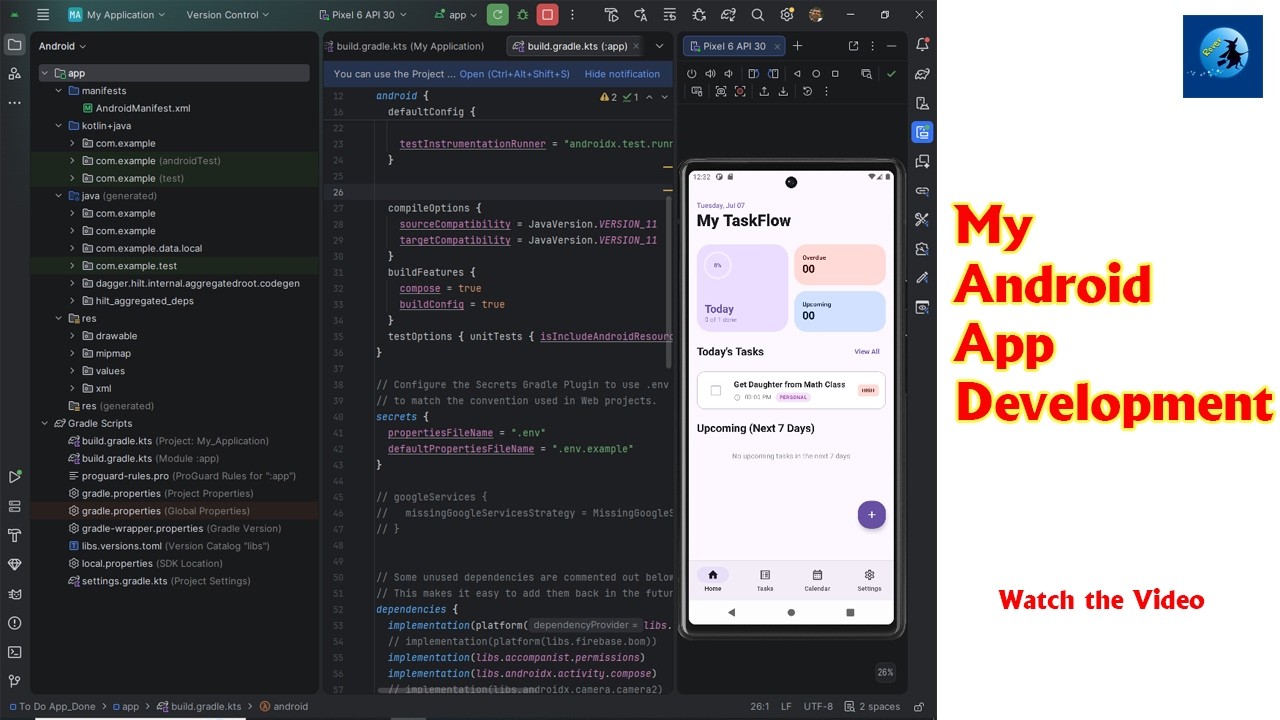Open the Tasks tab in the app

pos(765,580)
